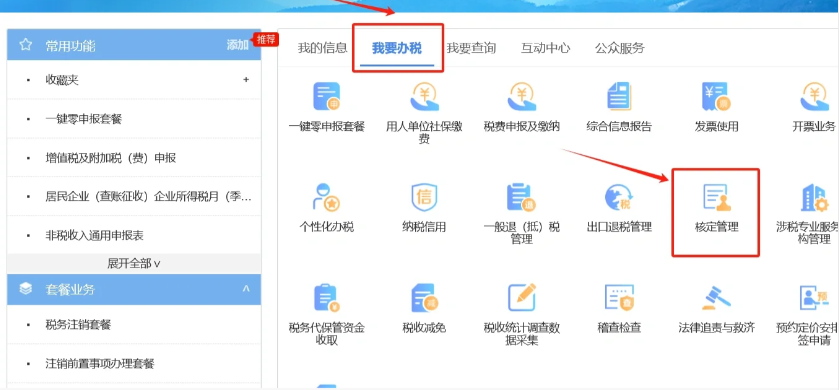The height and width of the screenshot is (390, 839).
Task: Open 纳税信用 icon
Action: 424,197
